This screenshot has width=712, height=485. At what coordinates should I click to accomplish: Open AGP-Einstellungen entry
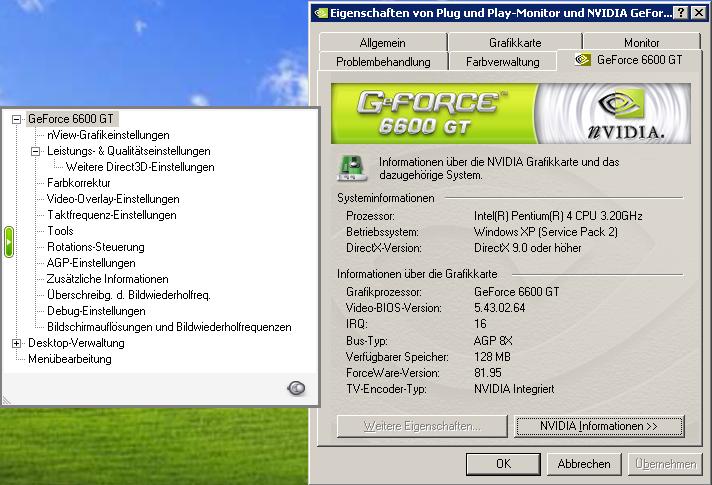tap(91, 262)
